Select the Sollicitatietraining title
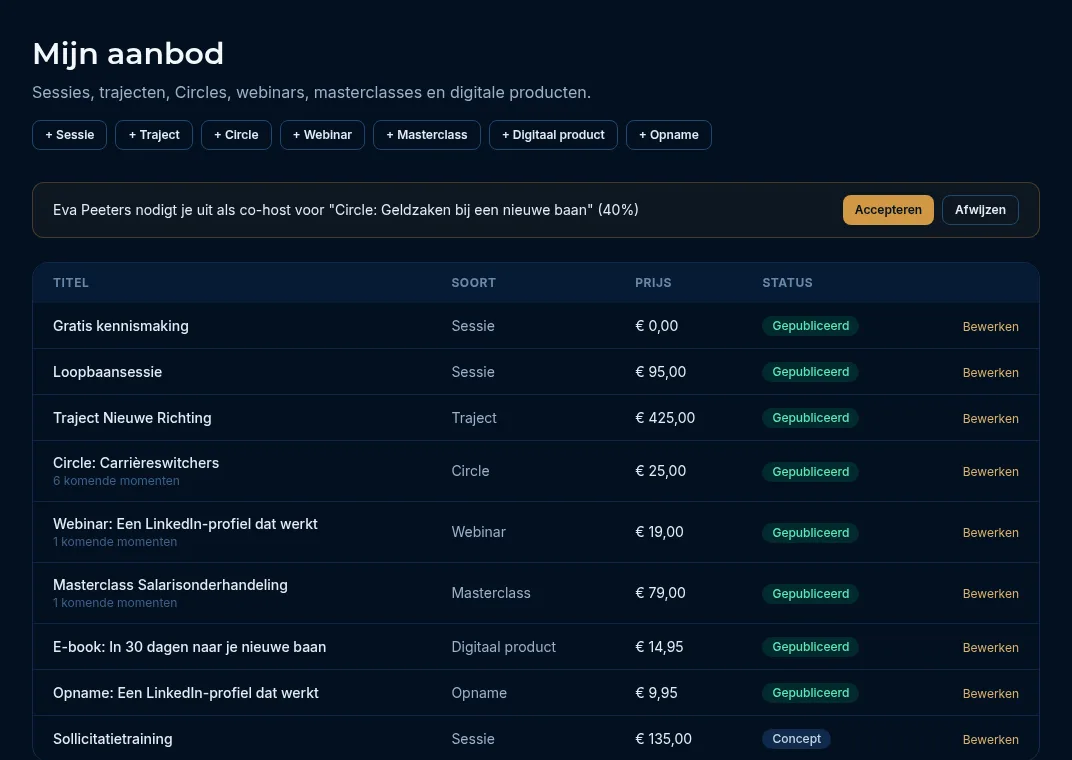The height and width of the screenshot is (760, 1072). 113,739
